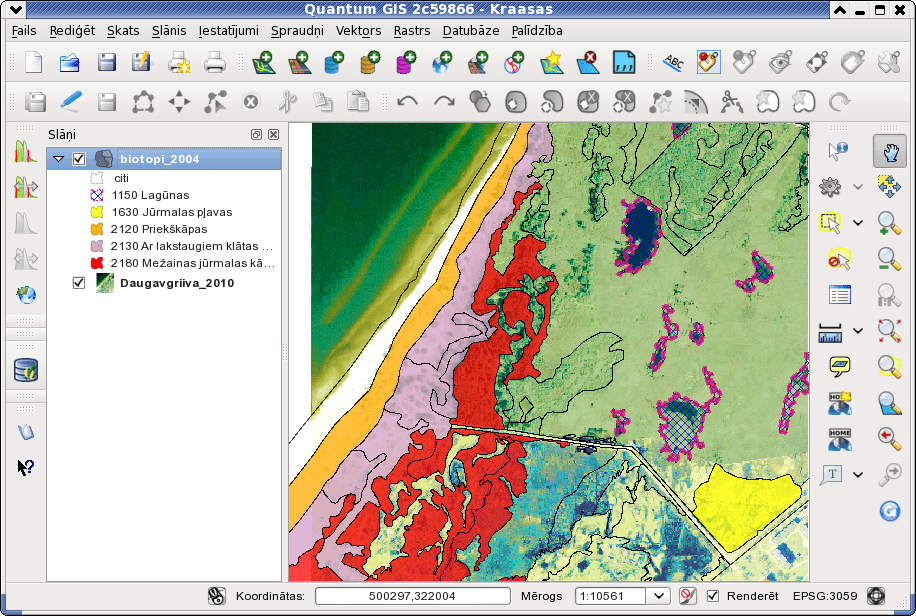Click the What's This help cursor
The image size is (916, 616).
[x=26, y=467]
